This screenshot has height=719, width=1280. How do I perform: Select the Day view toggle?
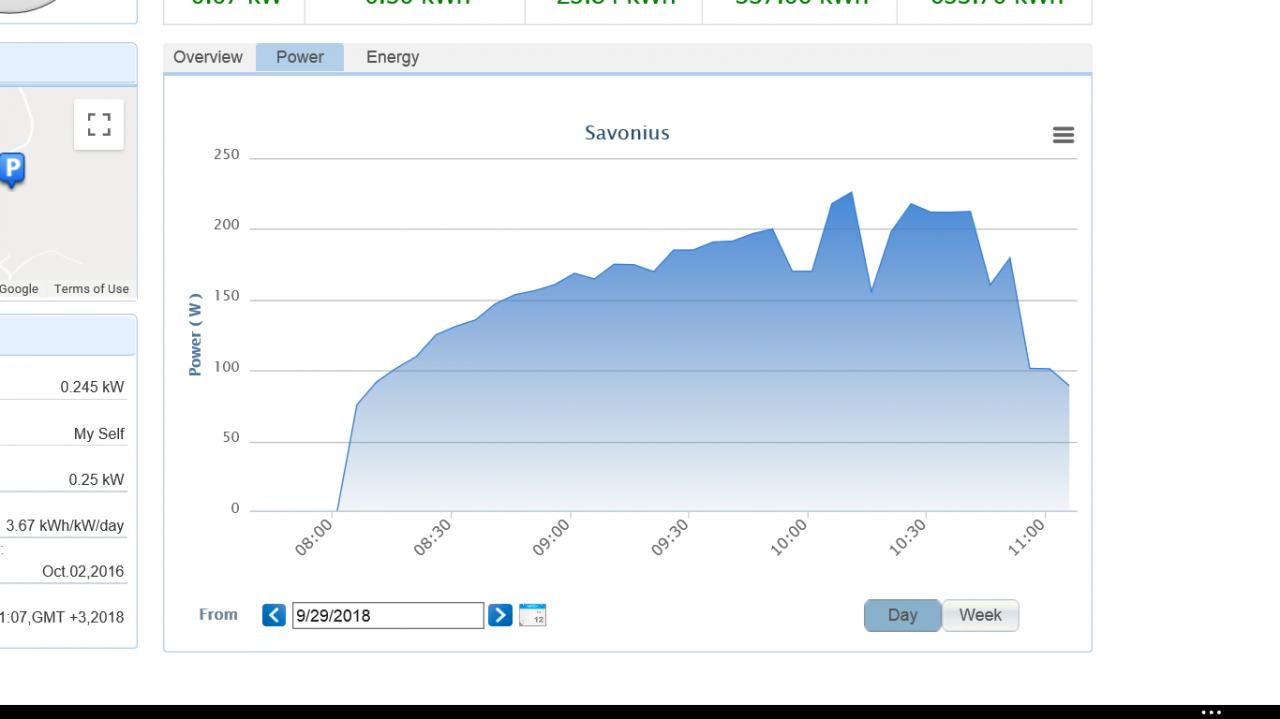click(902, 615)
